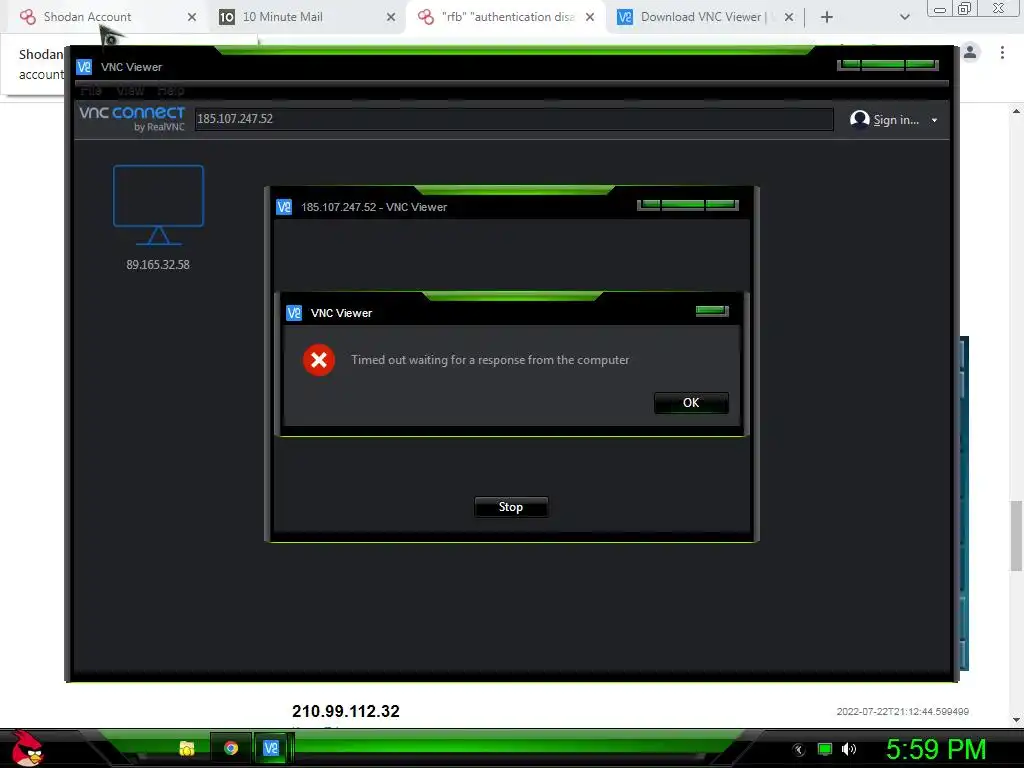Click the user avatar icon beside Sign in
This screenshot has height=768, width=1024.
pyautogui.click(x=859, y=119)
